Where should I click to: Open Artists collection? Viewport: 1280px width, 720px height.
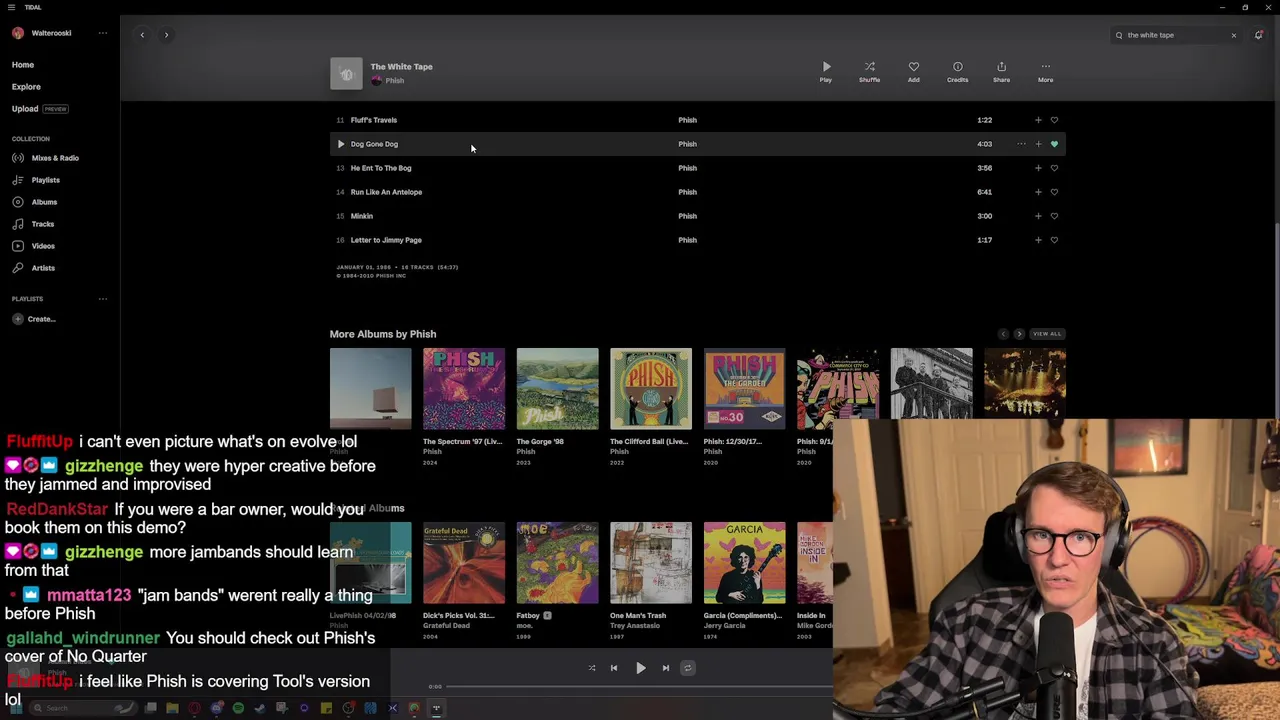[x=34, y=268]
